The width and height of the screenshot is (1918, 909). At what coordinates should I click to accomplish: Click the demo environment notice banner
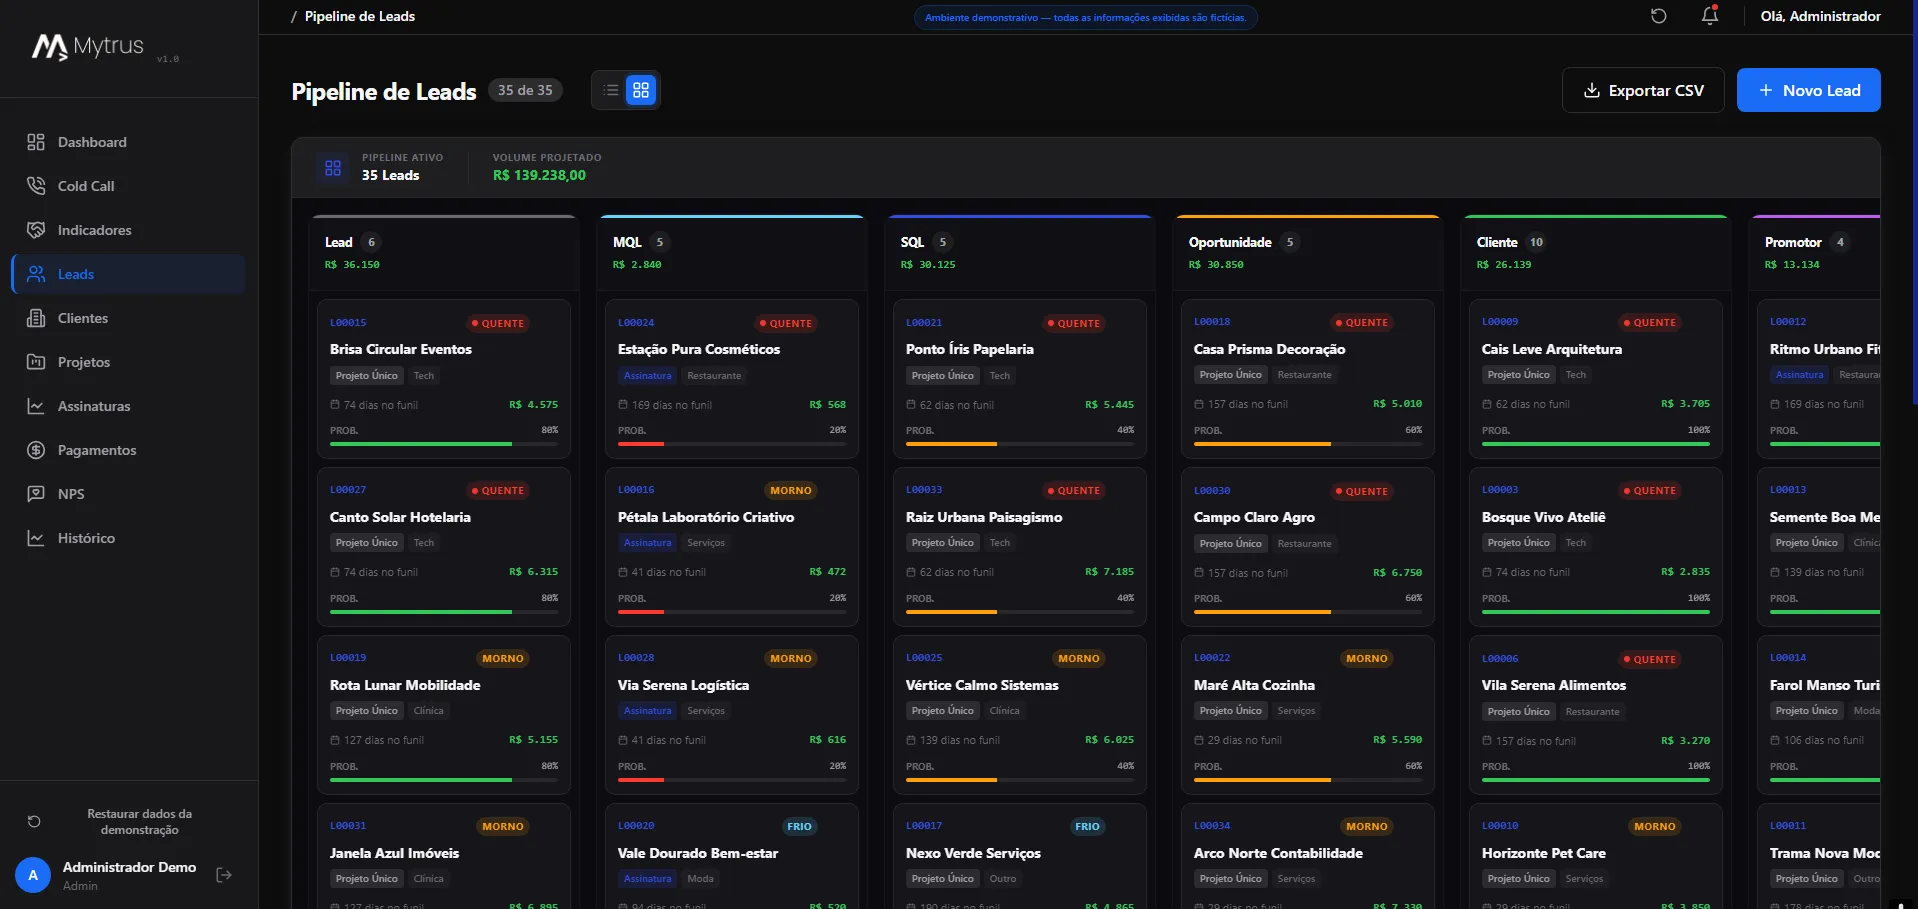click(1085, 17)
